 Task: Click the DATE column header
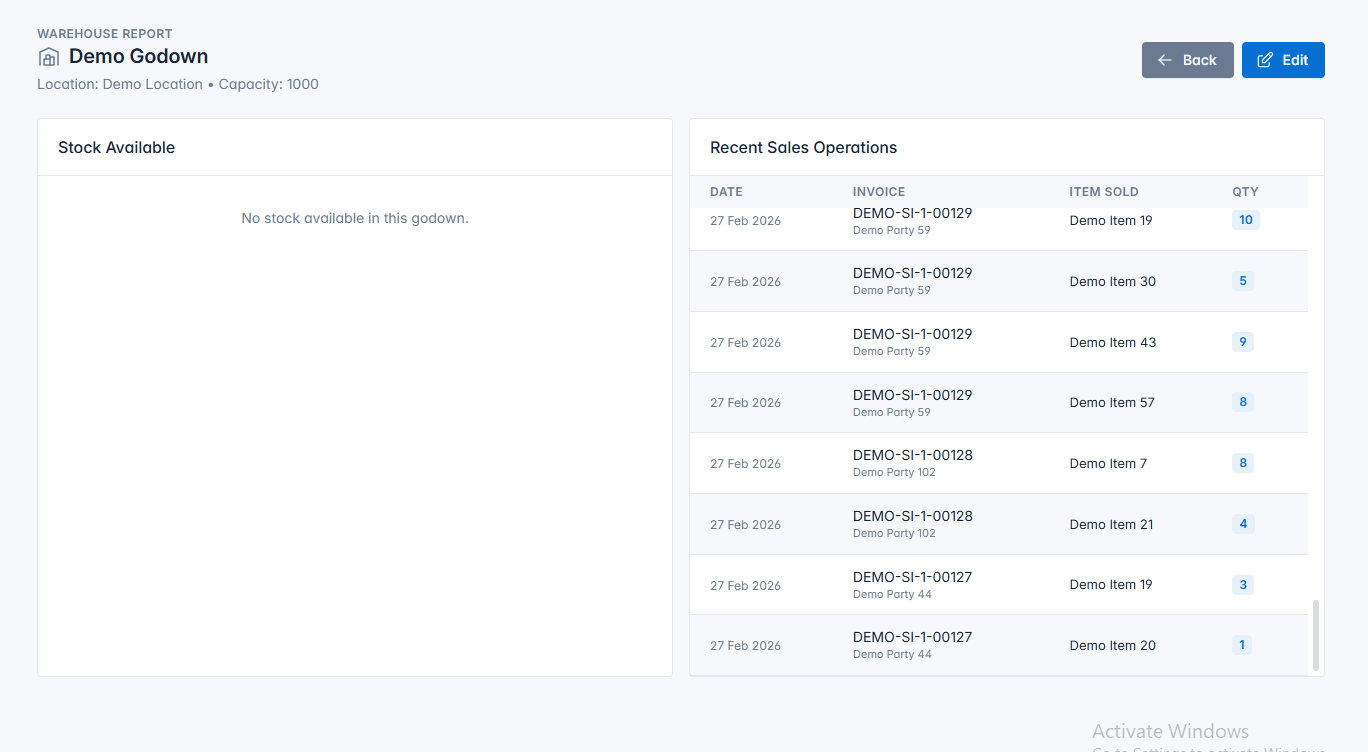coord(726,192)
